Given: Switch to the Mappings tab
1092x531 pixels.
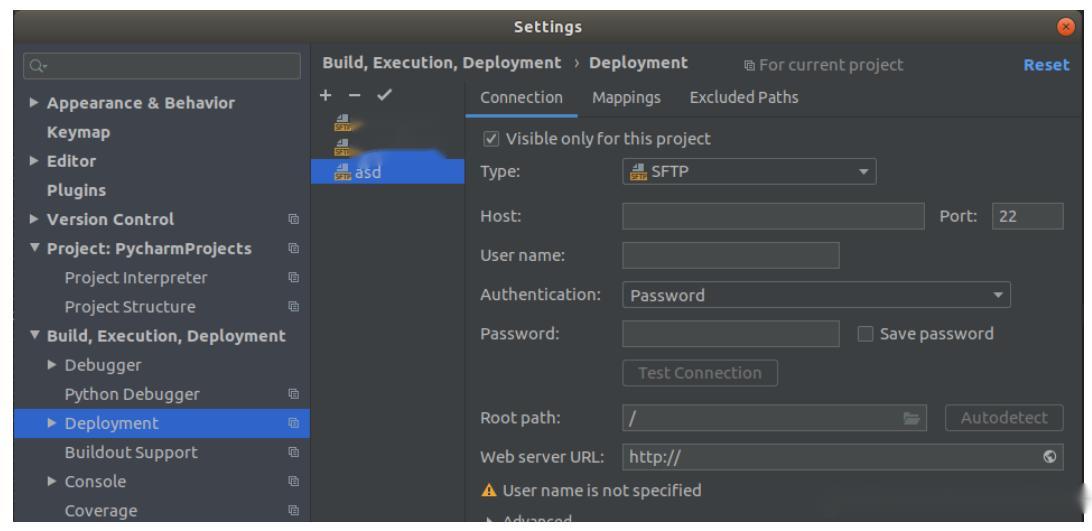Looking at the screenshot, I should (x=627, y=98).
